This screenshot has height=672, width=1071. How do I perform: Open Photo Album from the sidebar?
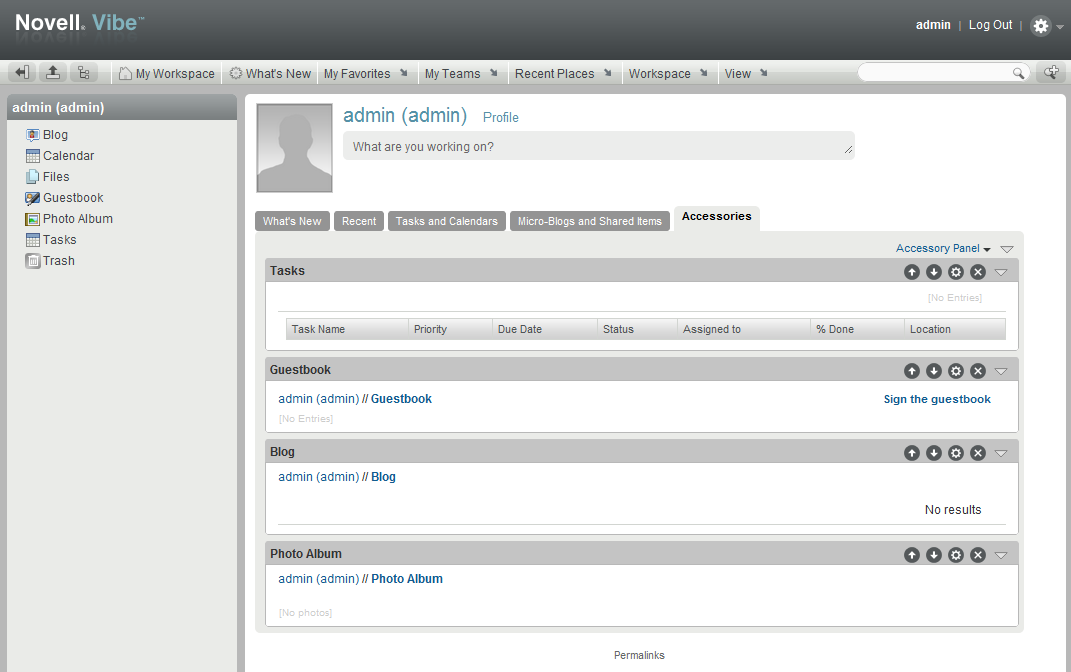(x=76, y=218)
